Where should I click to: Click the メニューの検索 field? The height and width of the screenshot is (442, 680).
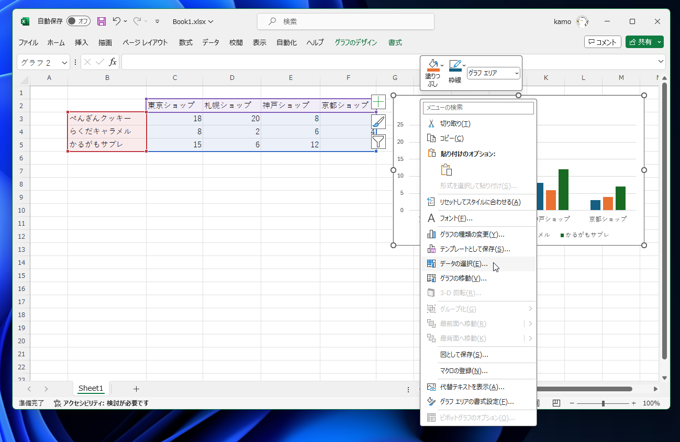pyautogui.click(x=478, y=108)
